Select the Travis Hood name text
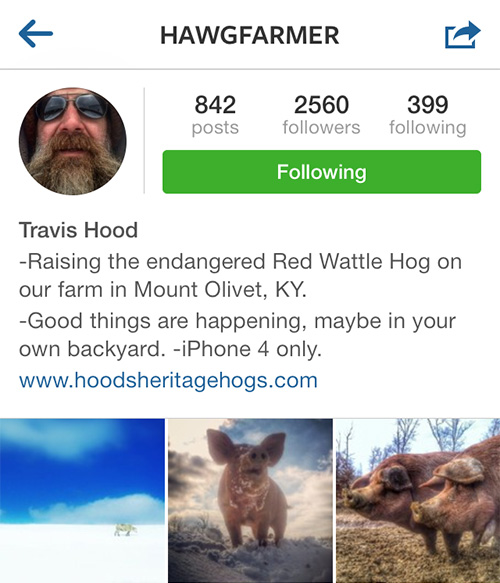 coord(78,230)
